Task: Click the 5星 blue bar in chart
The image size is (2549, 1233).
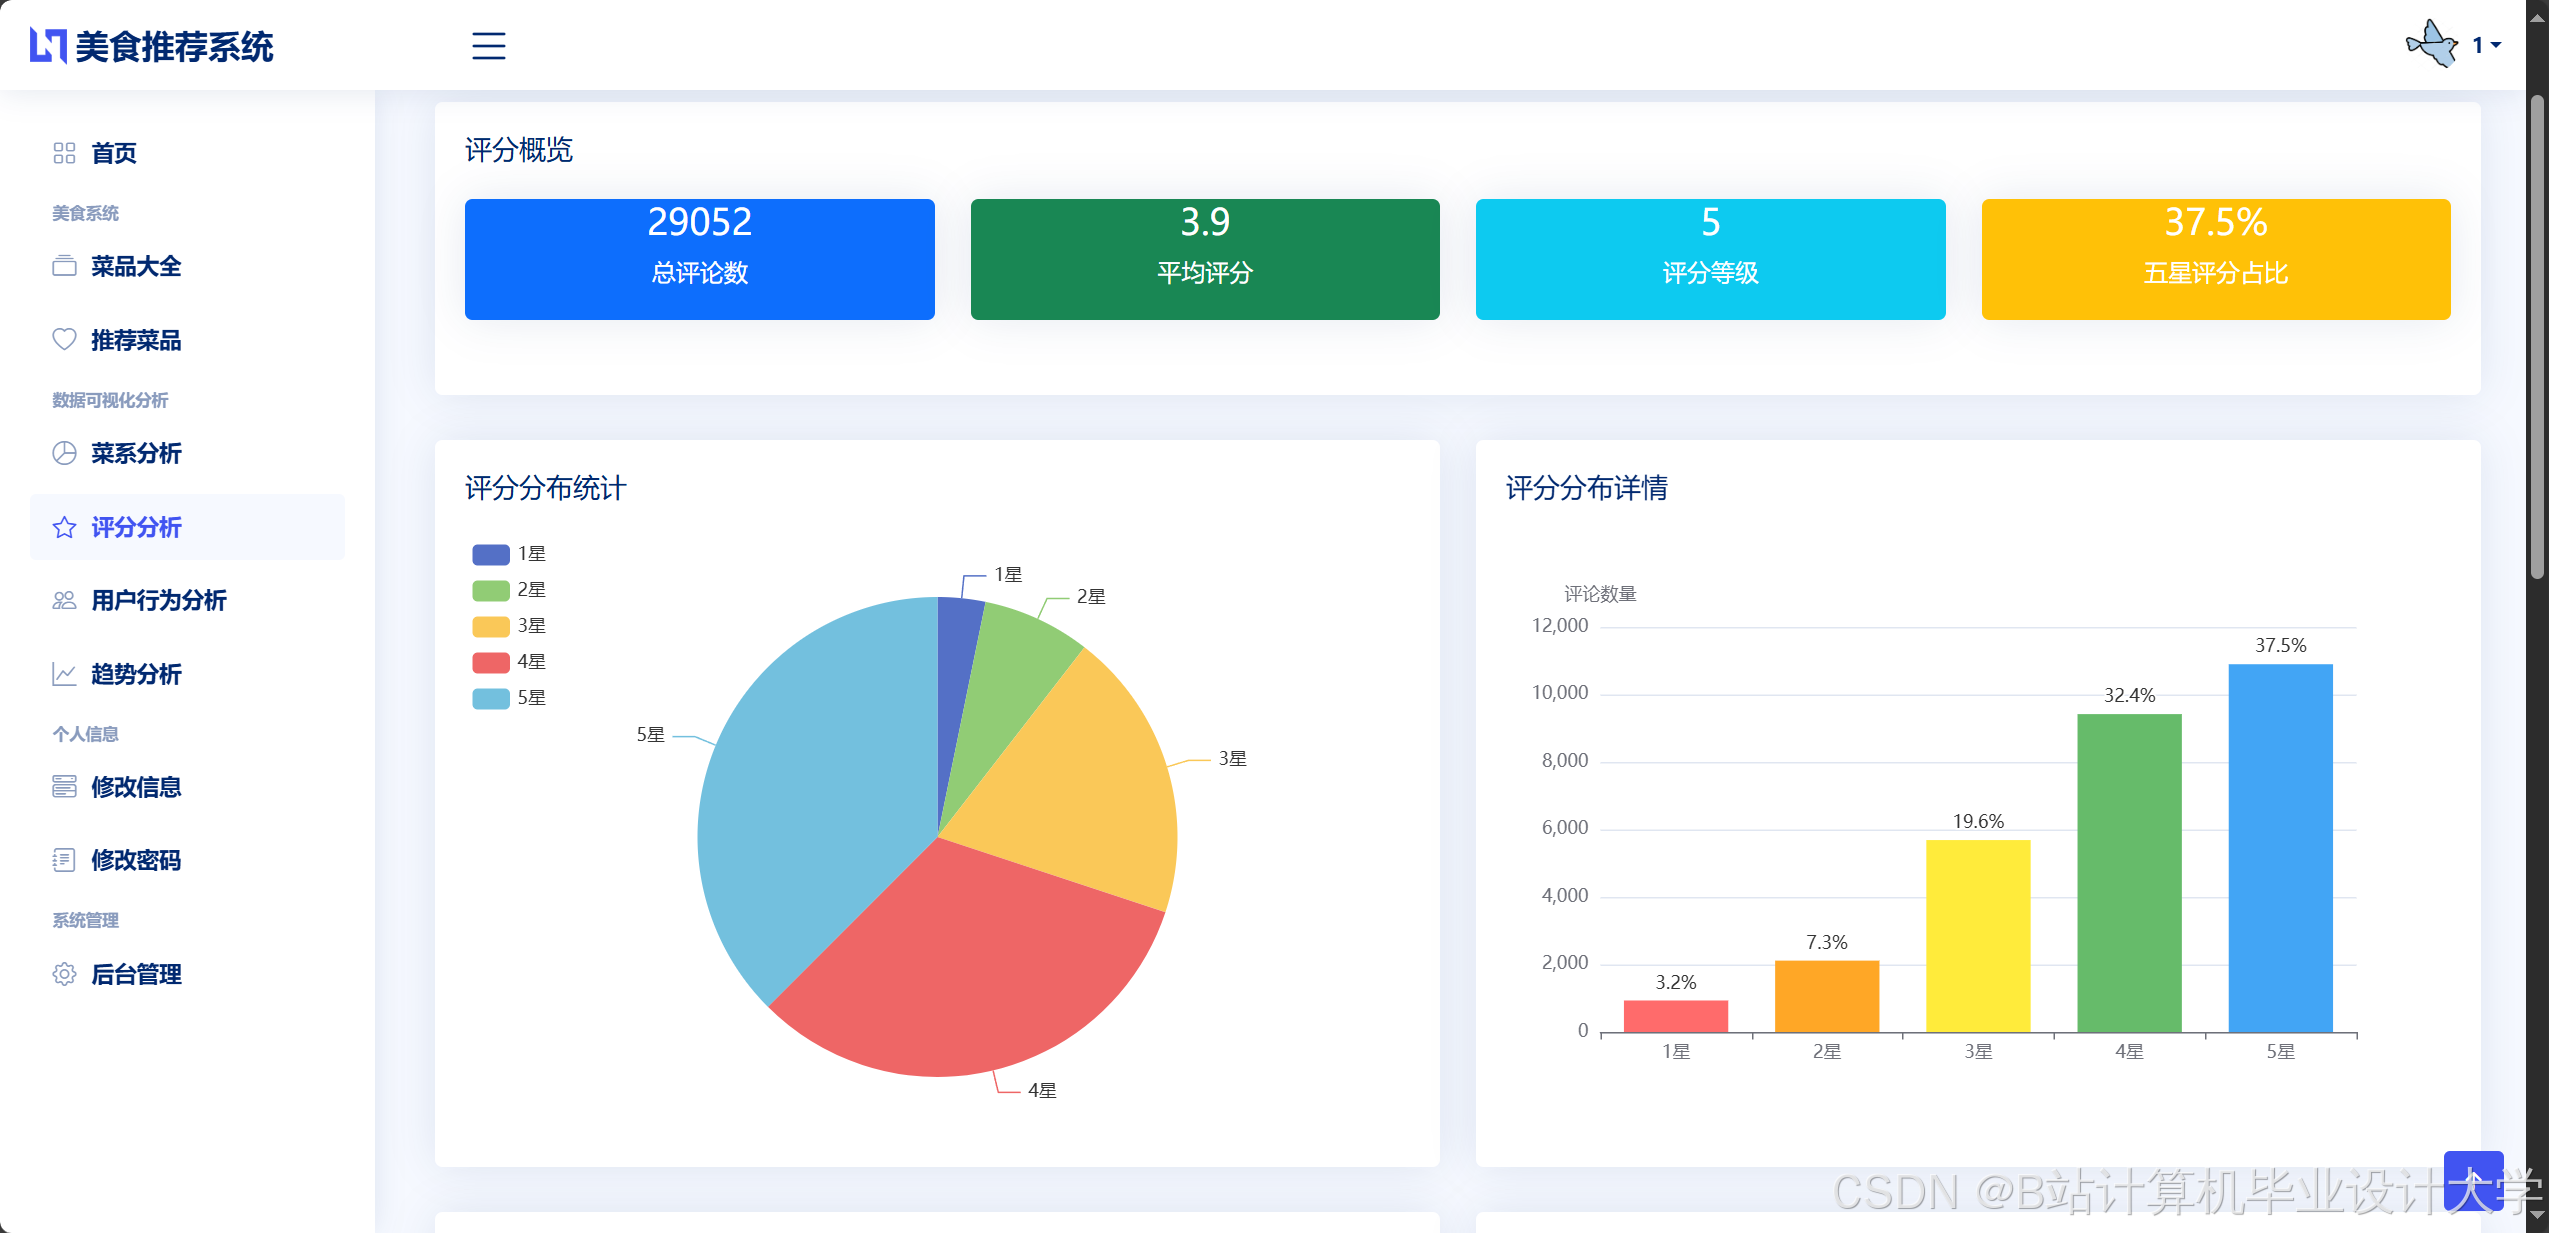Action: (2279, 847)
